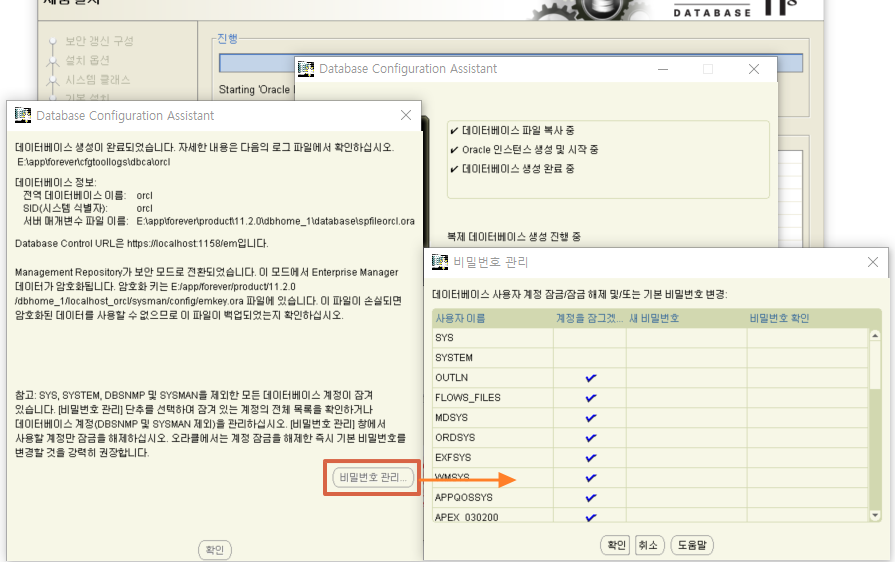Click the Database Control URL text
The width and height of the screenshot is (895, 562).
pyautogui.click(x=142, y=244)
